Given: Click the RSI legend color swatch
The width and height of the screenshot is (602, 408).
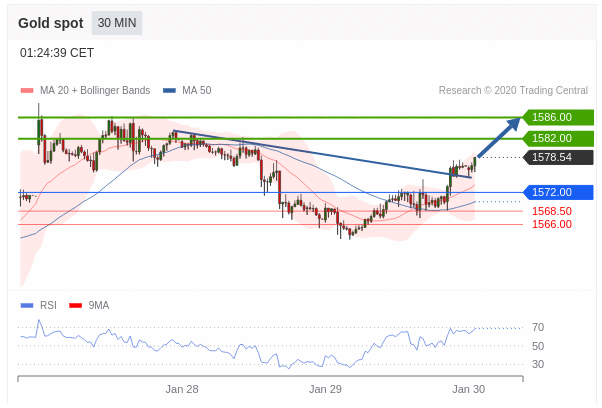Looking at the screenshot, I should click(x=27, y=306).
